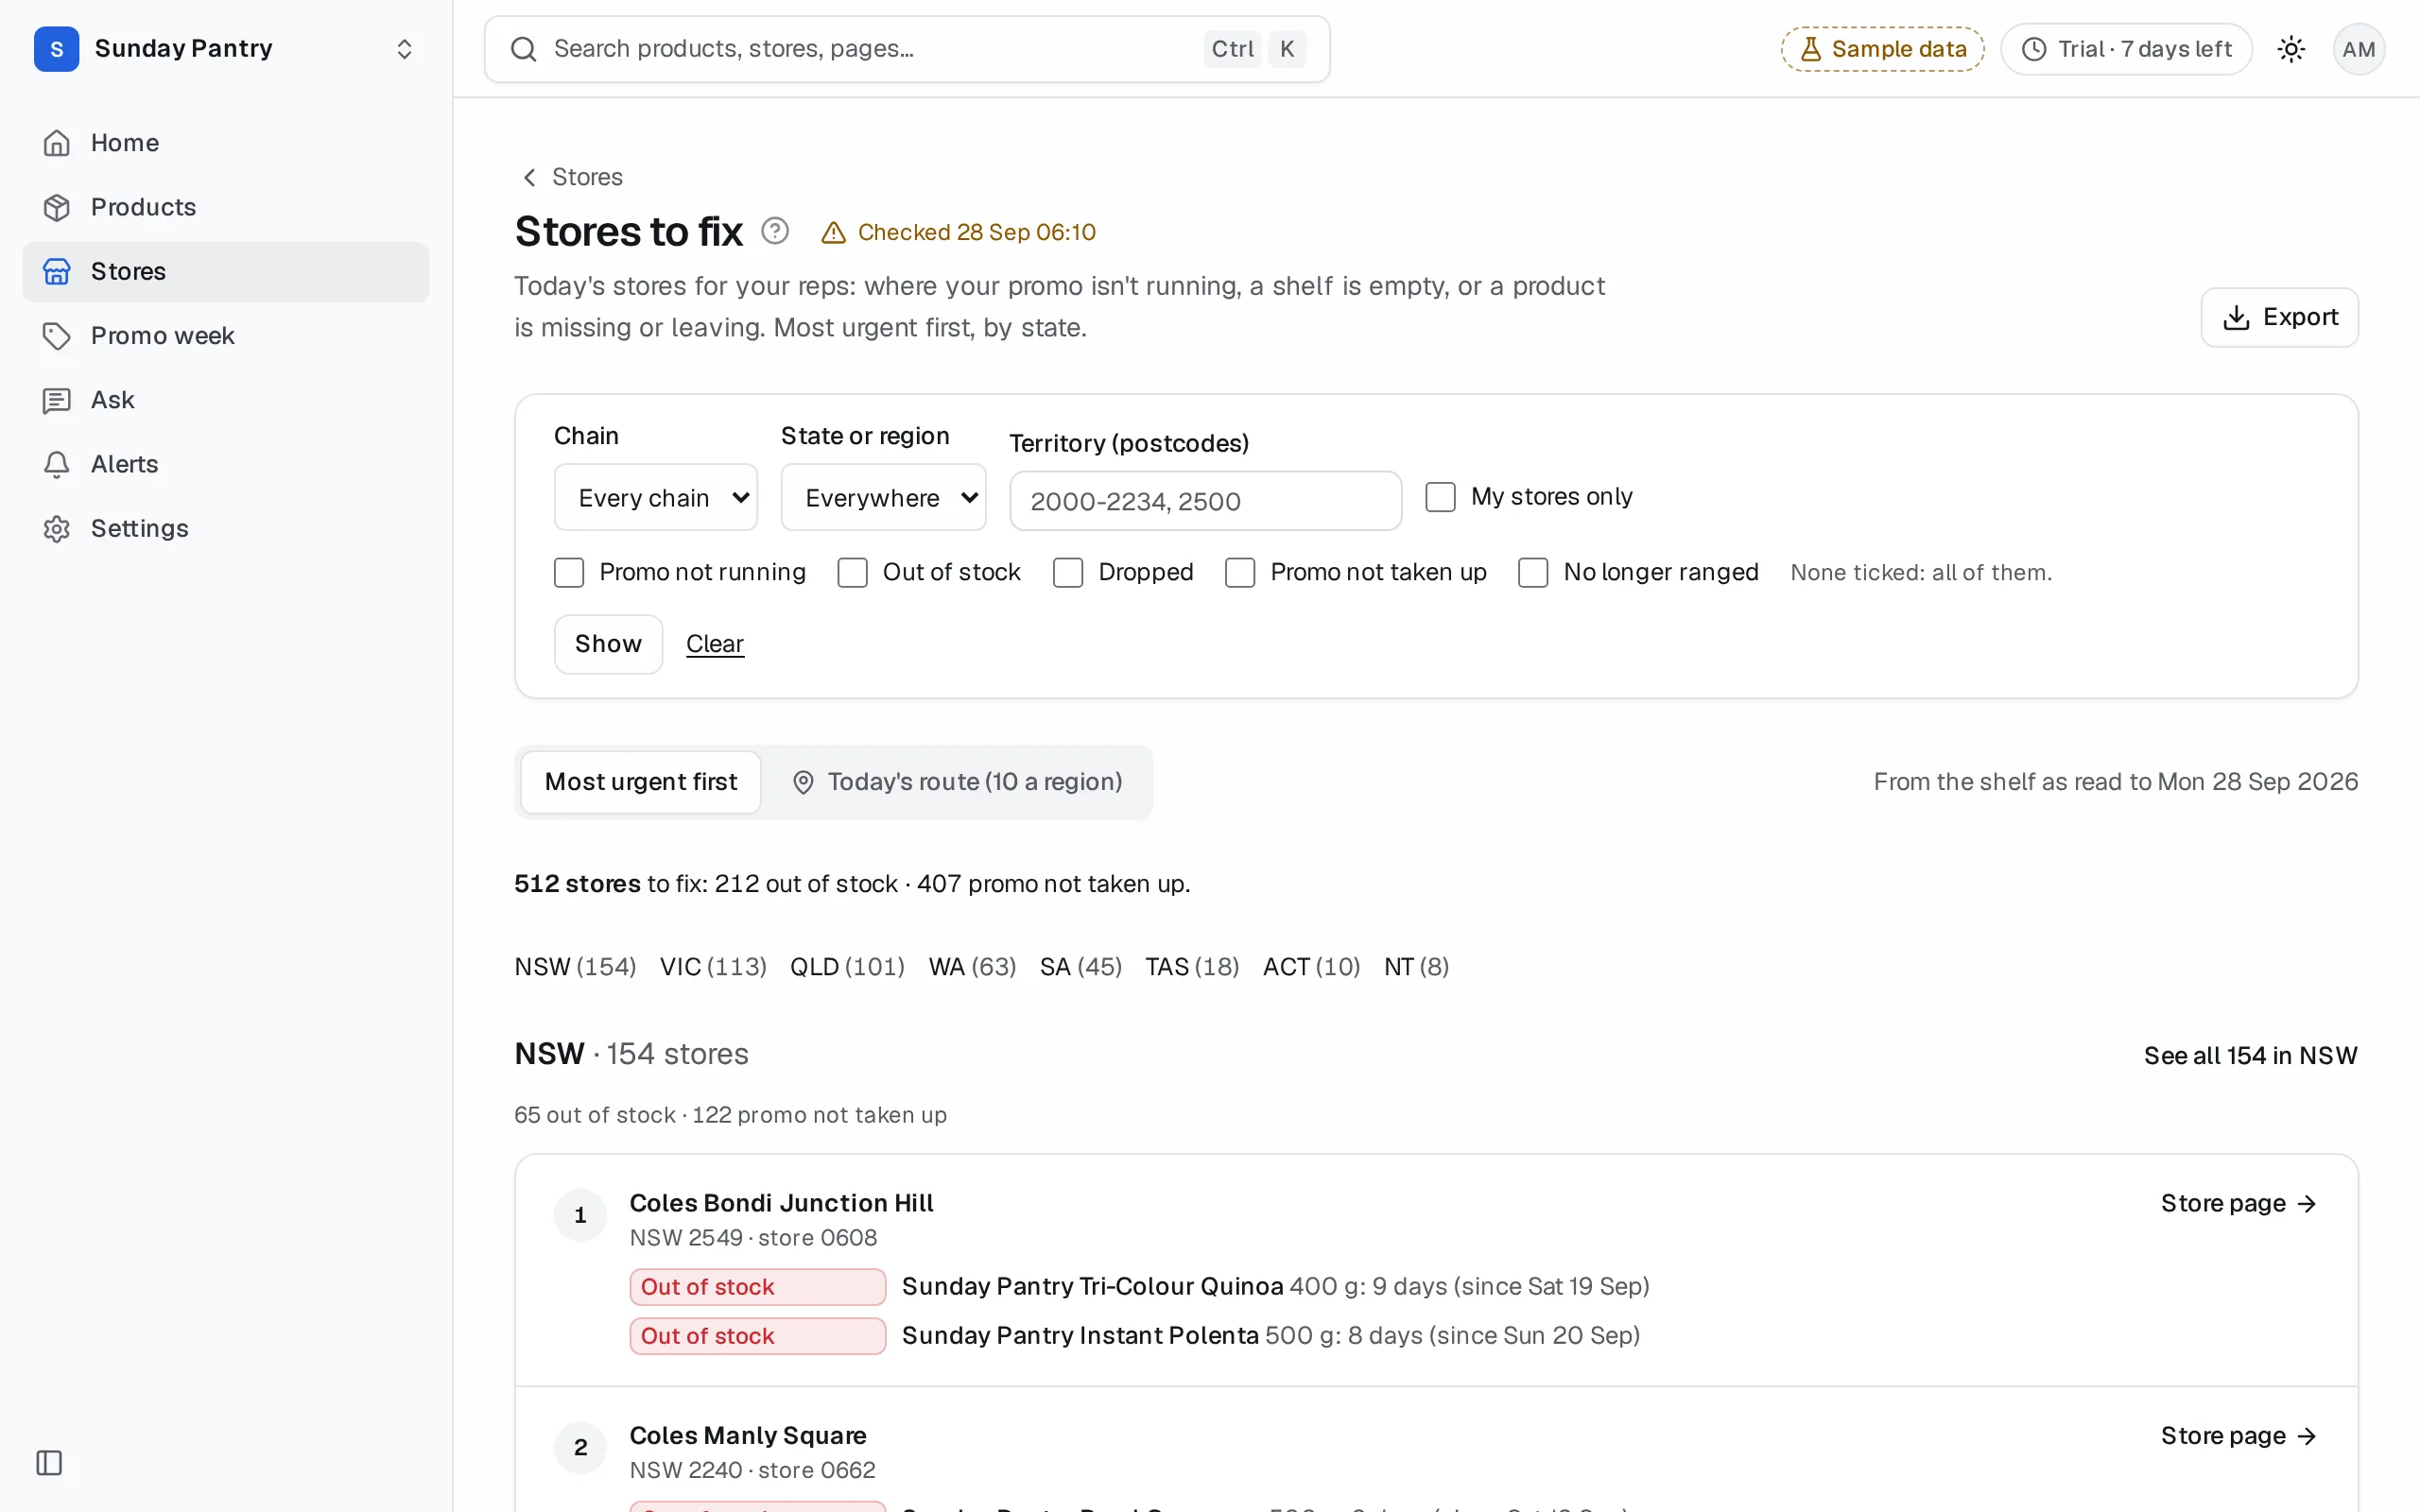
Task: Click the Export button
Action: click(x=2279, y=317)
